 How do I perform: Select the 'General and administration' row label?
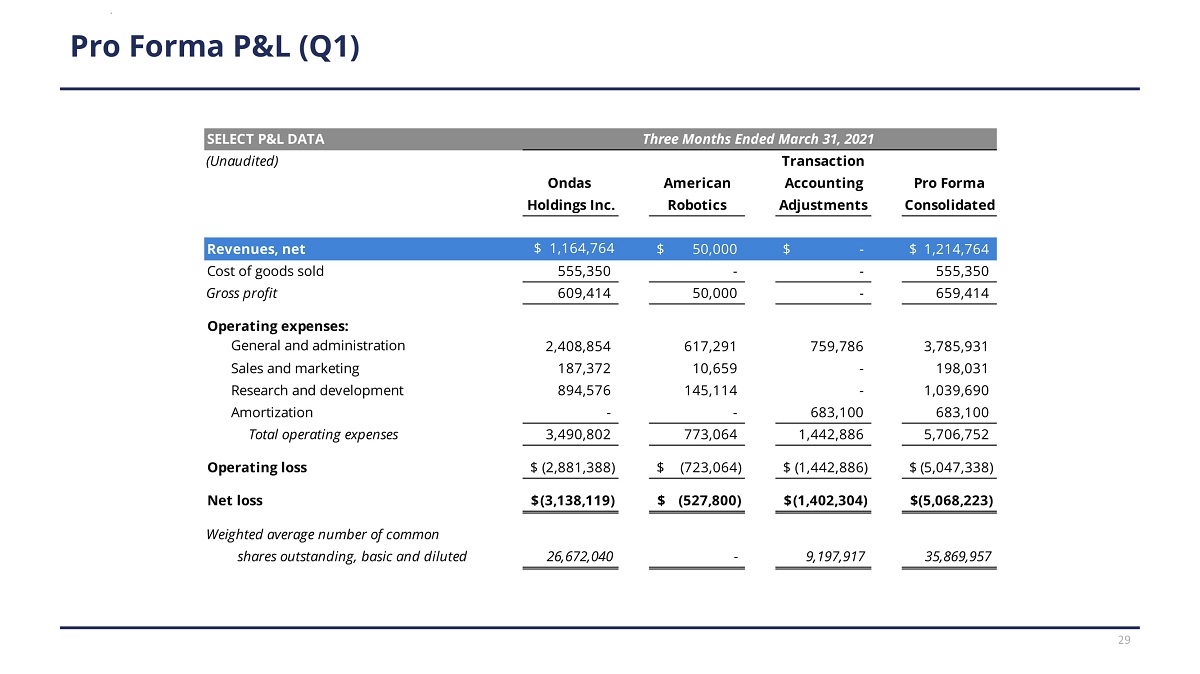click(318, 346)
